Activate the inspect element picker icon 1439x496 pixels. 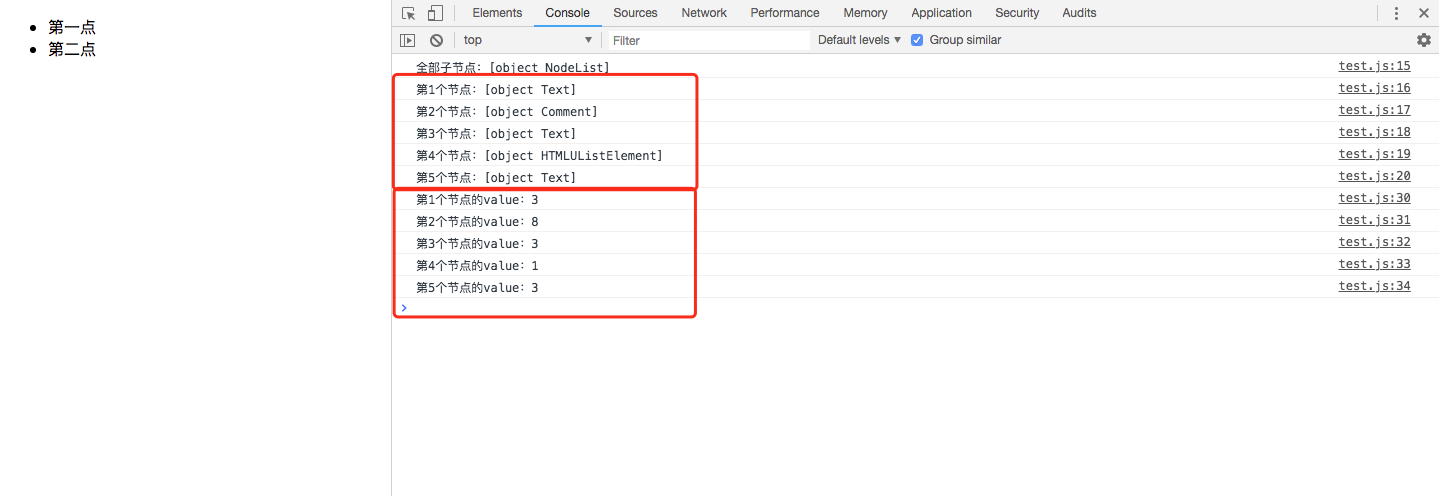(409, 13)
